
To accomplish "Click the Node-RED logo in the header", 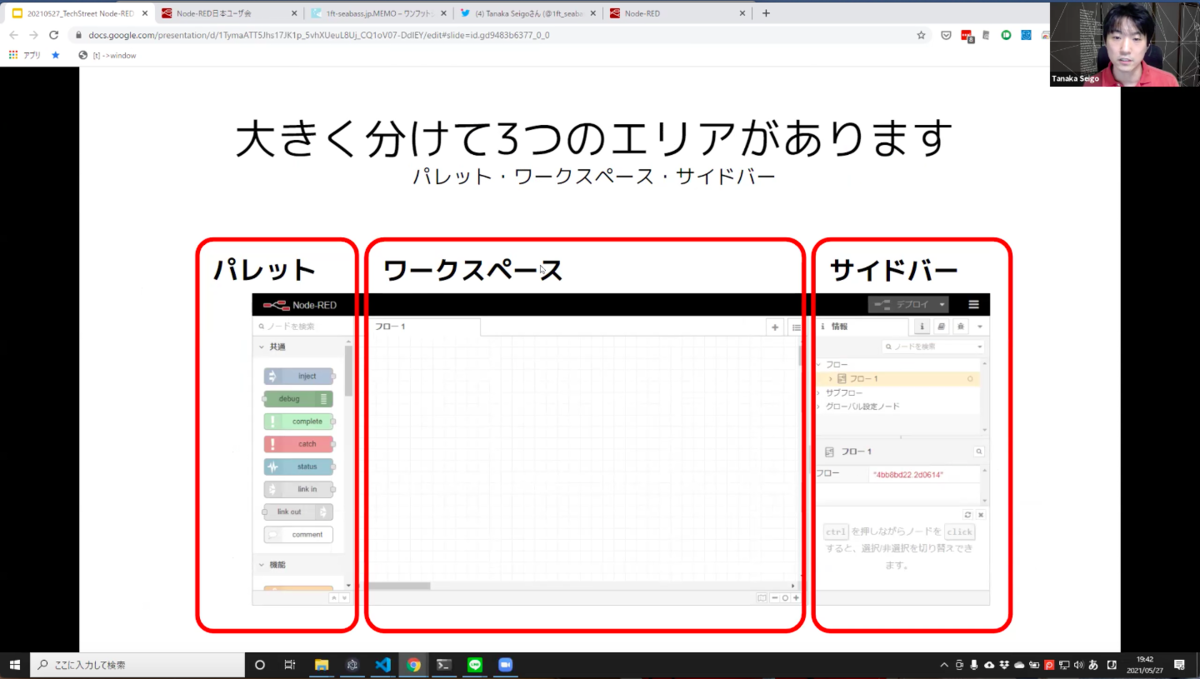I will (x=300, y=305).
